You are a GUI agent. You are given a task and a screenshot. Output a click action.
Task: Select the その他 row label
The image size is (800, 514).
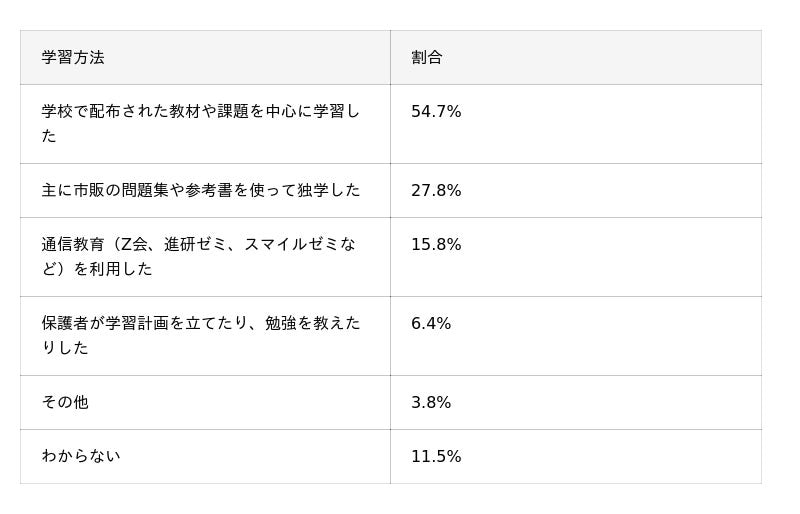(x=65, y=402)
